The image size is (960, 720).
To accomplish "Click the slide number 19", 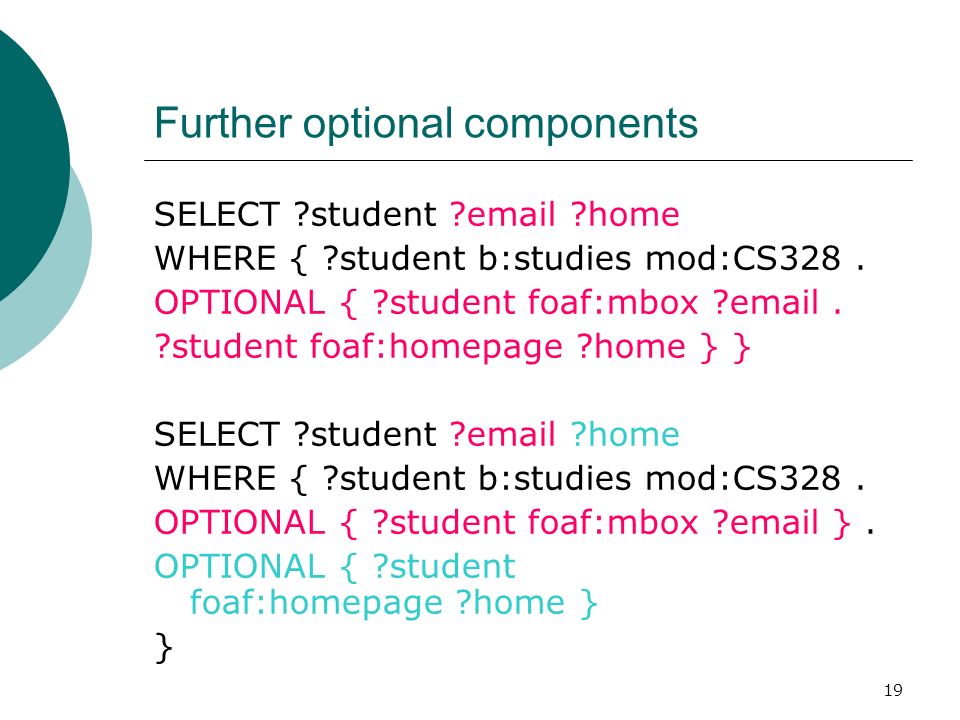I will pos(893,691).
